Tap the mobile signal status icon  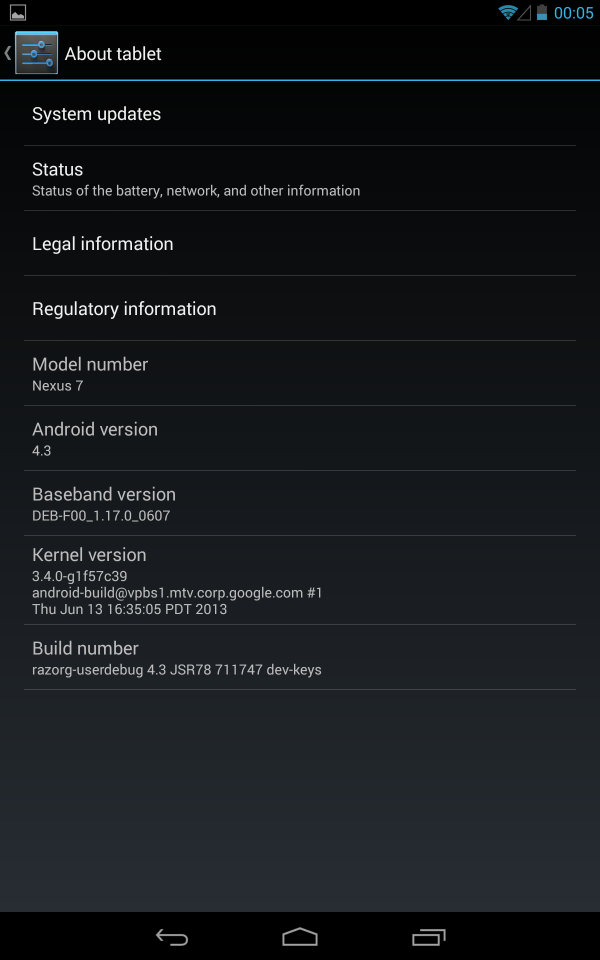tap(524, 12)
